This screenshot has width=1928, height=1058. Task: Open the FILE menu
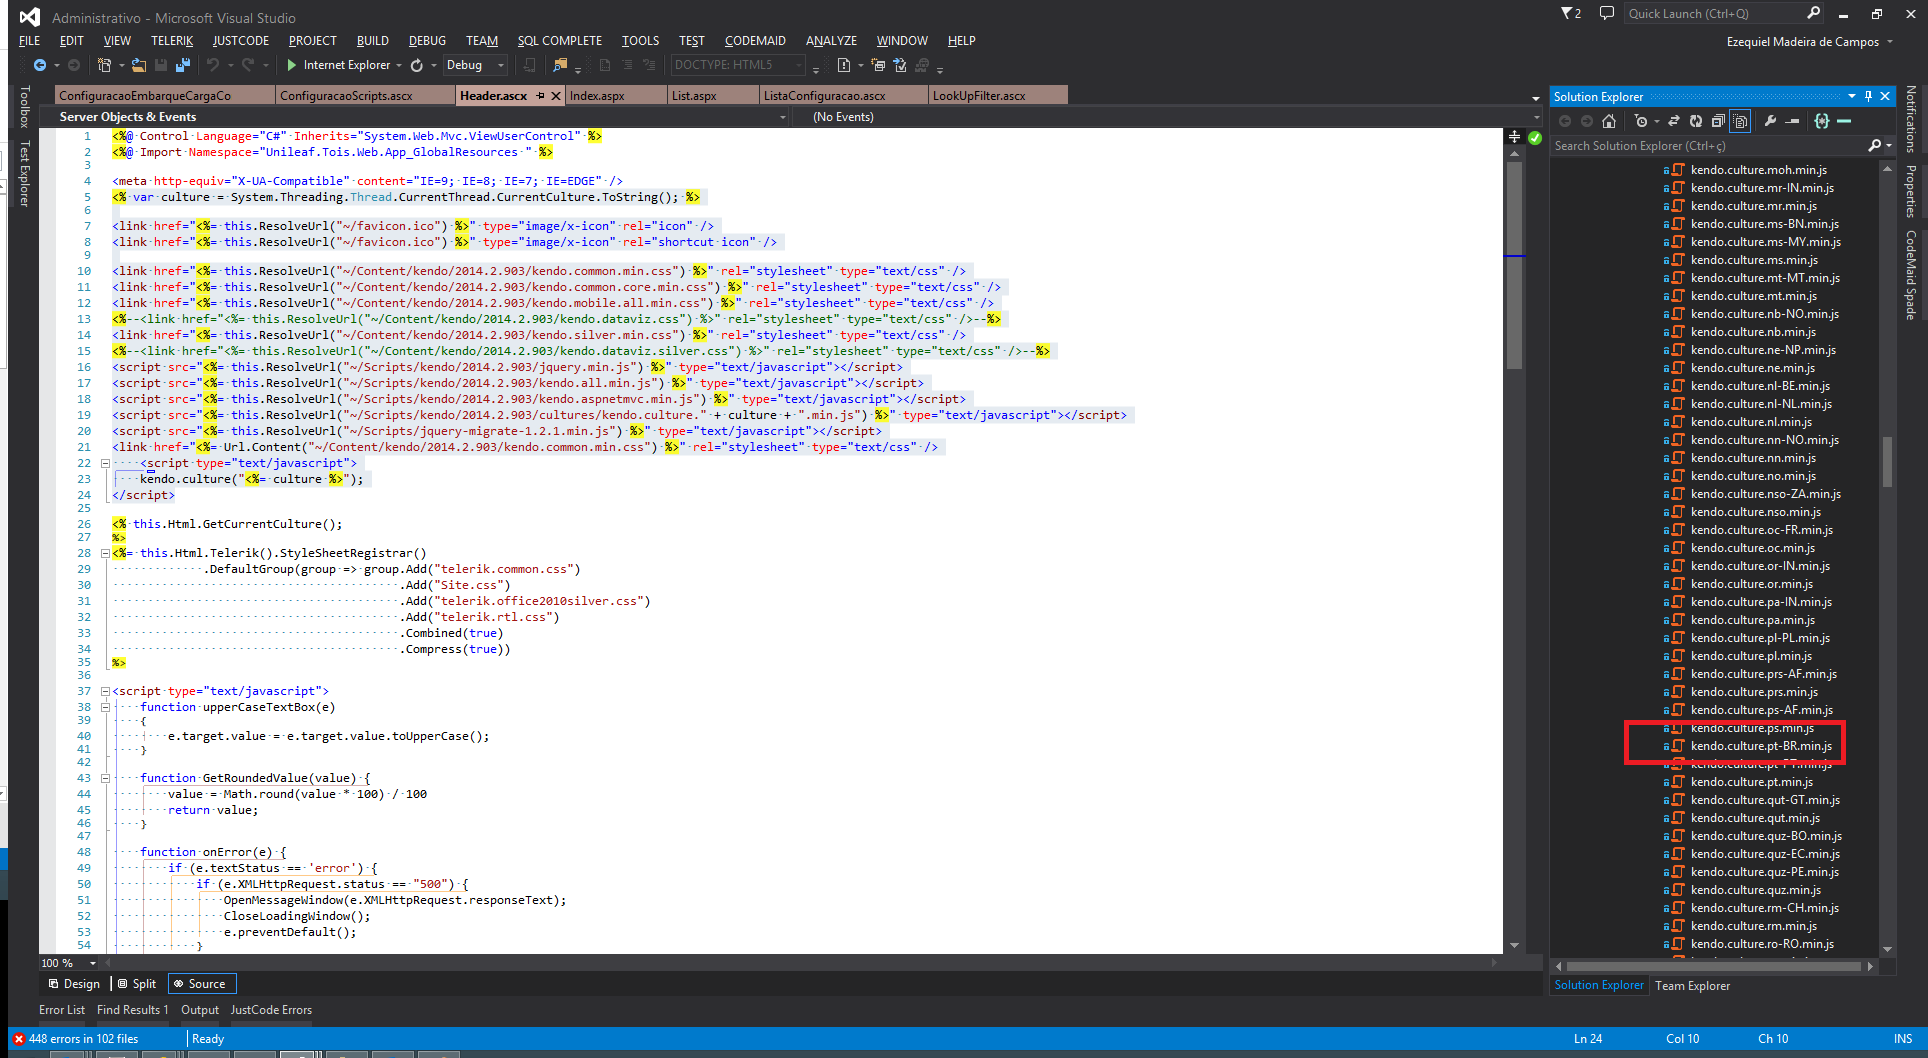pyautogui.click(x=30, y=41)
